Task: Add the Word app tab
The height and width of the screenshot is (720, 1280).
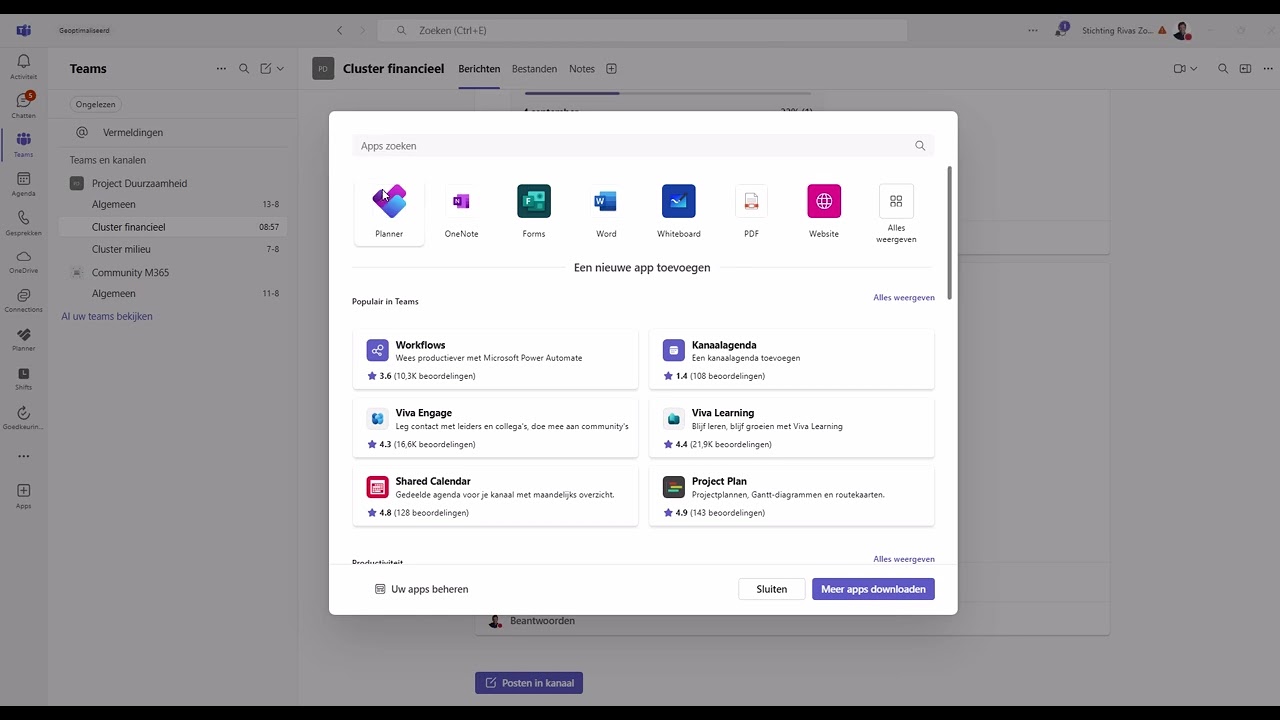Action: coord(606,212)
